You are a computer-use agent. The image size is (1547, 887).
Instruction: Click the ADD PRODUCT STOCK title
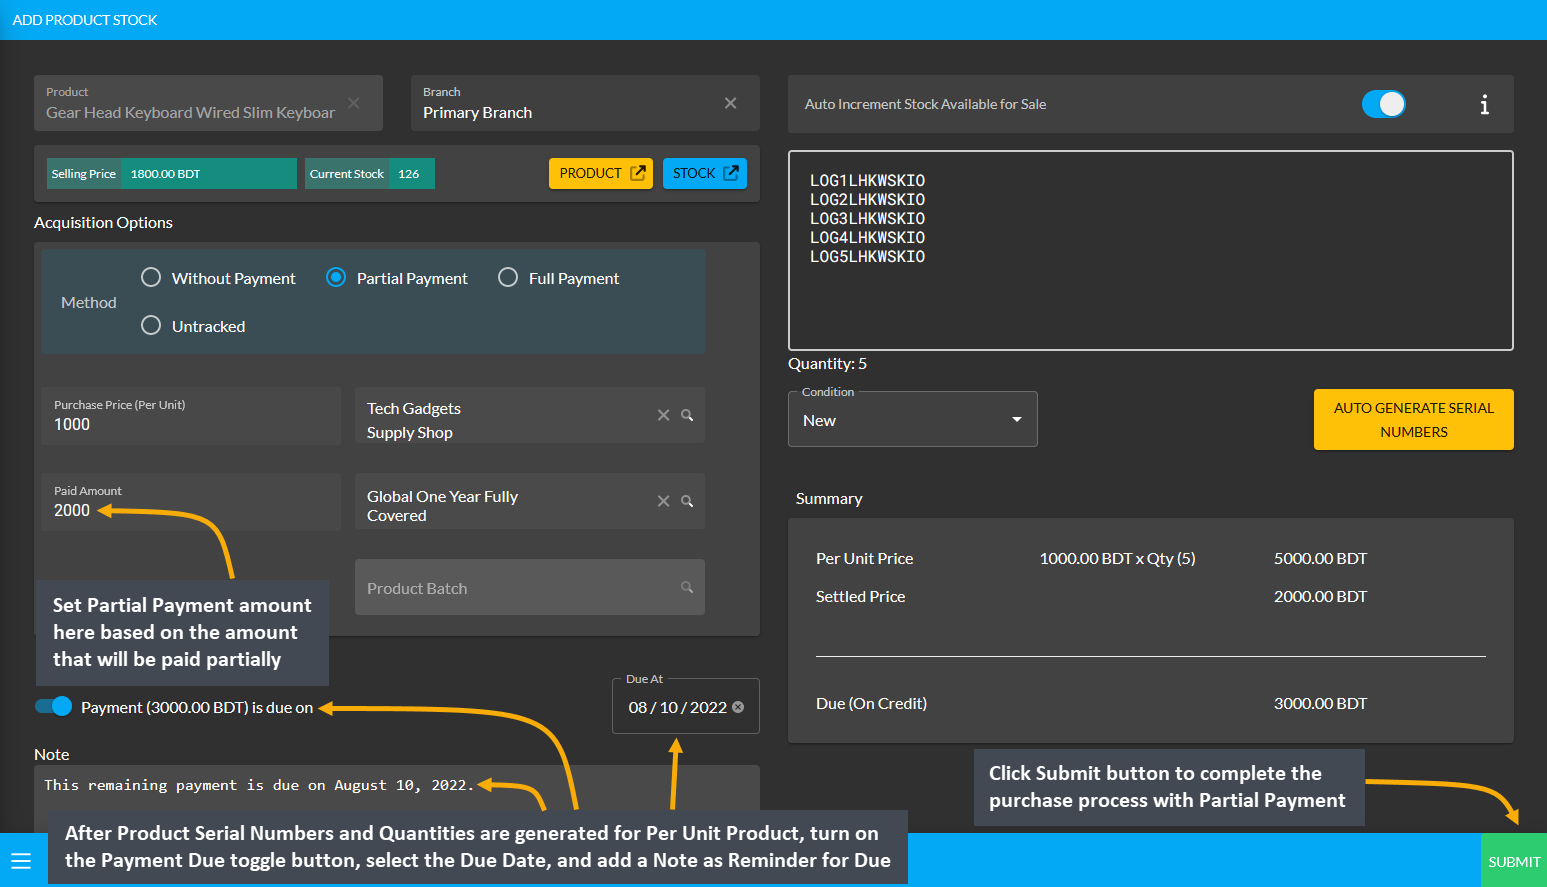tap(85, 20)
